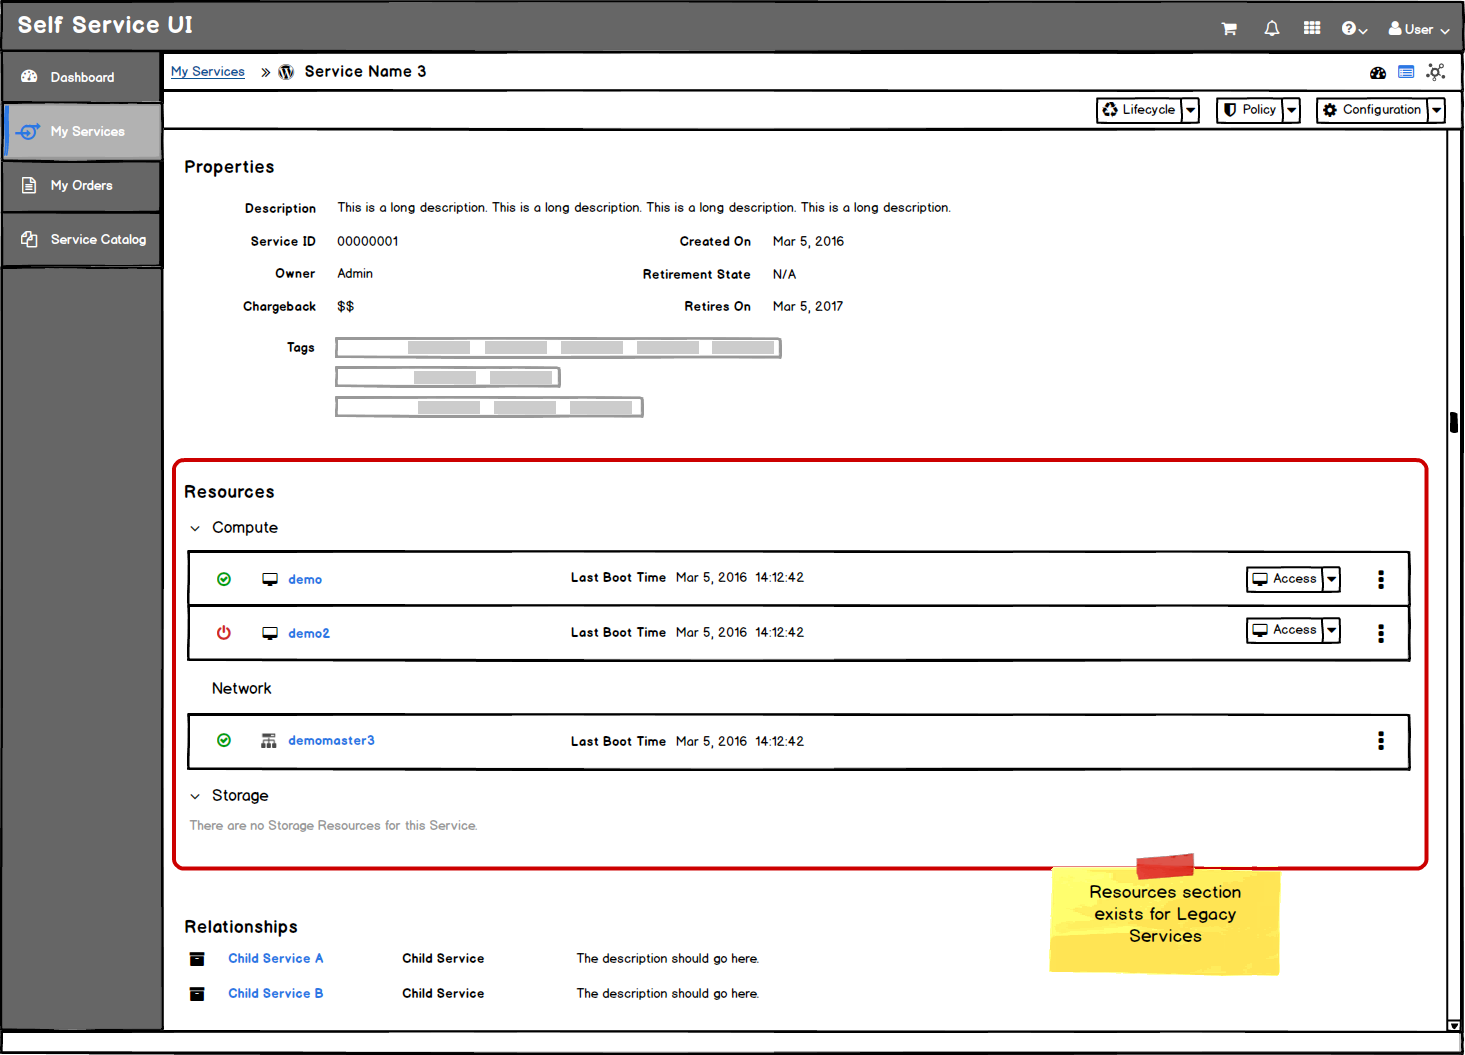Click the Network section heading

tap(241, 688)
